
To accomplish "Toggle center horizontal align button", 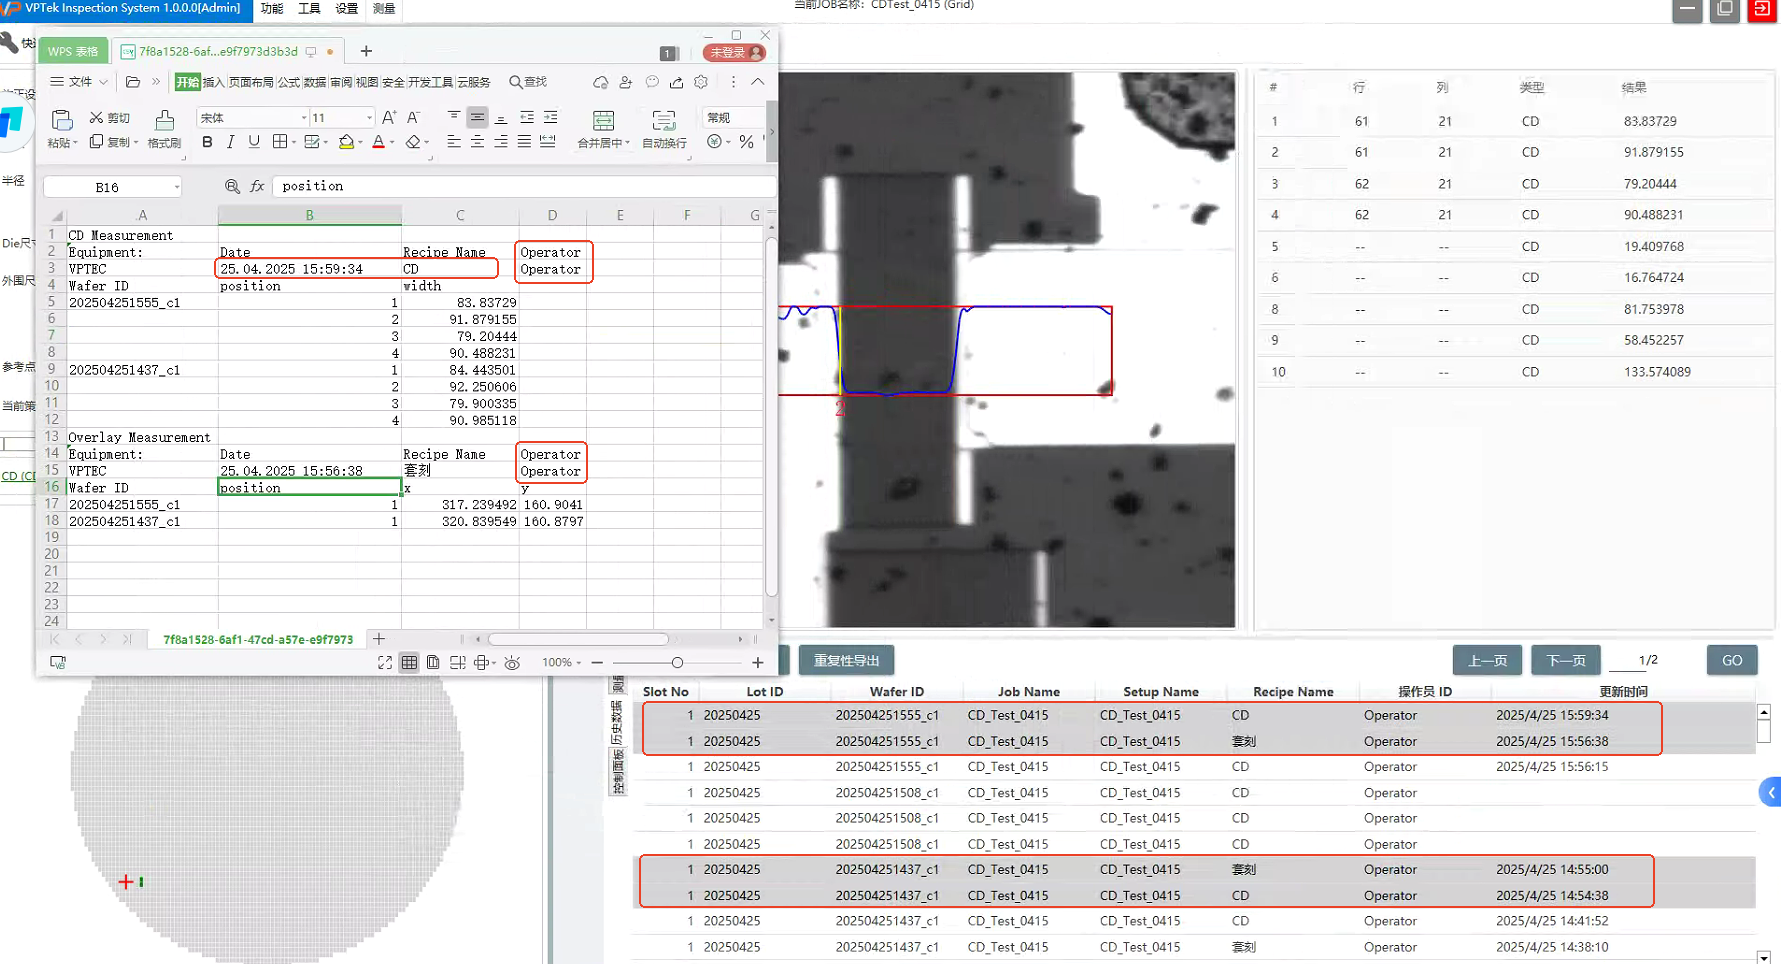I will [x=477, y=142].
